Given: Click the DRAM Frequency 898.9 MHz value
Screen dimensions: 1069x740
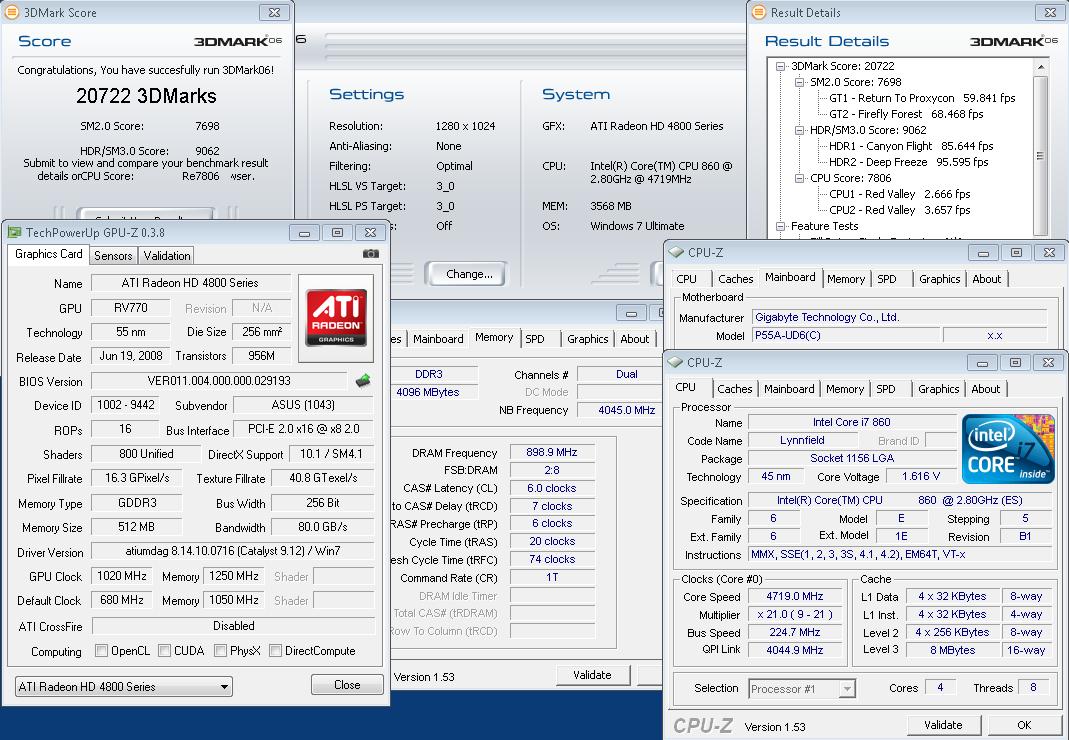Looking at the screenshot, I should 552,452.
